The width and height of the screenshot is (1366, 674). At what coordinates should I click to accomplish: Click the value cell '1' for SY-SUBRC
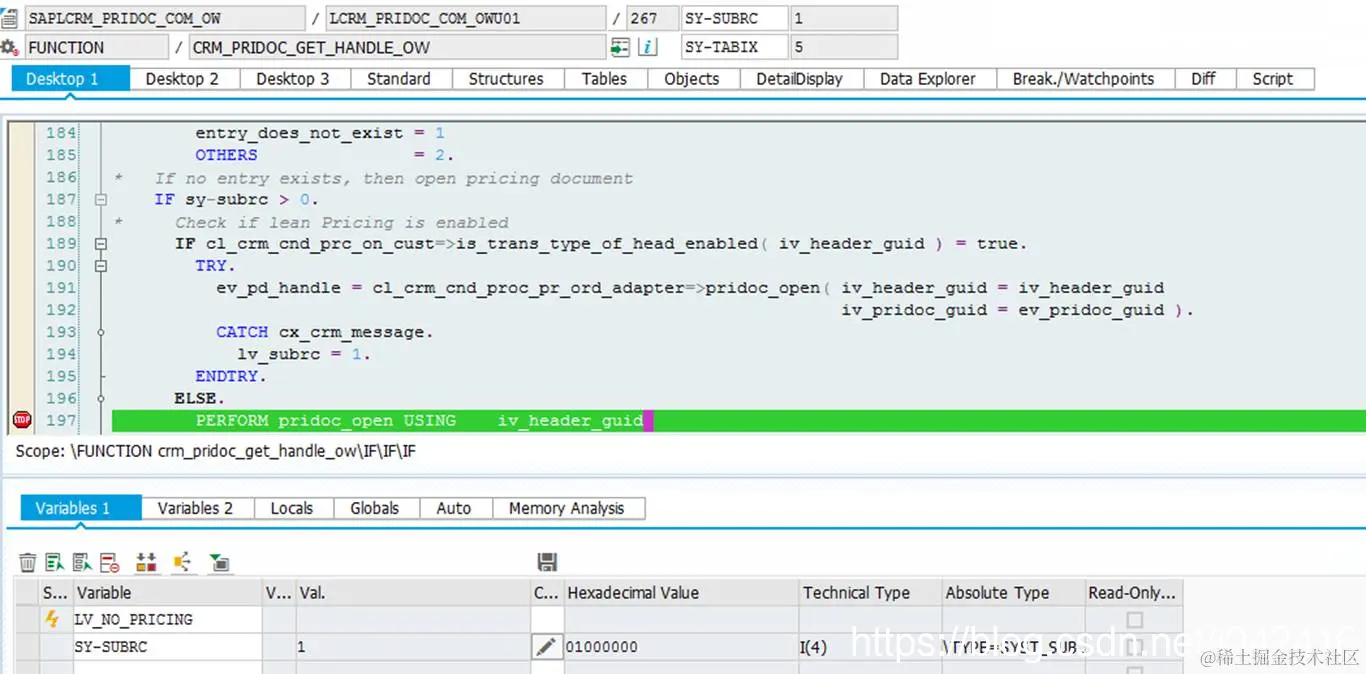pos(413,647)
